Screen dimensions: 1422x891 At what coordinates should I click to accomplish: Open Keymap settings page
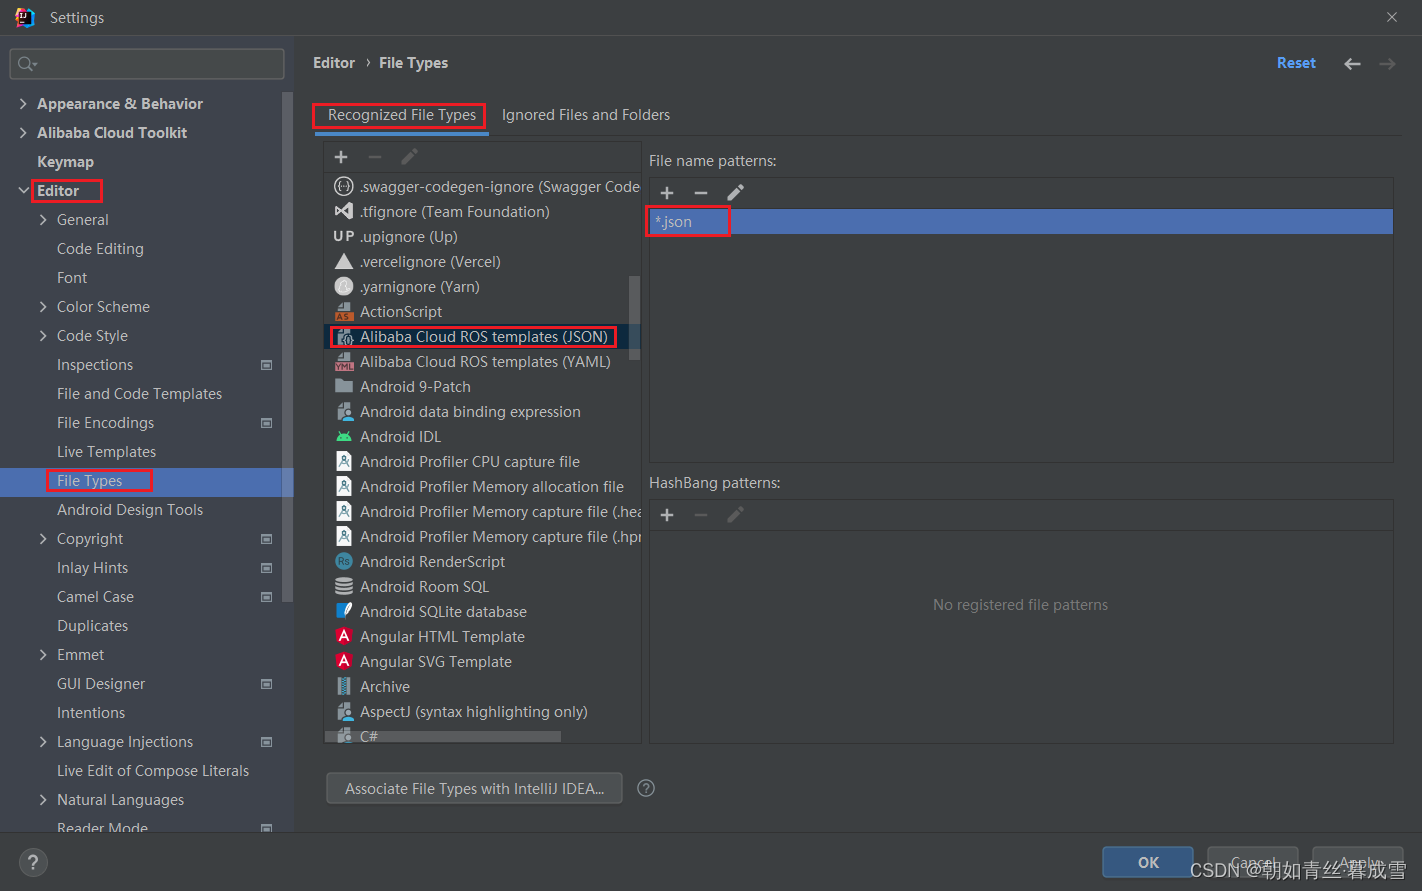coord(65,162)
